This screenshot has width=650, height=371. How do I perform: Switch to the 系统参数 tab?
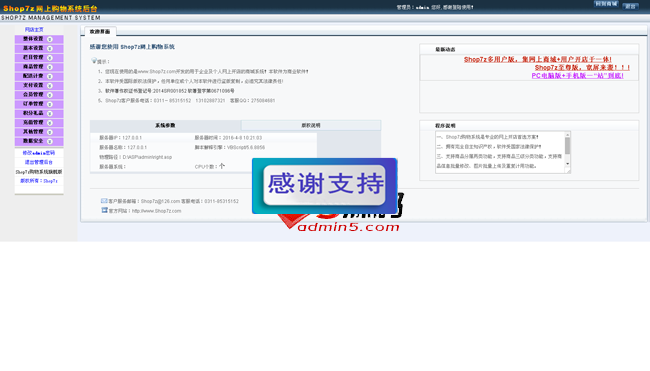tap(165, 125)
